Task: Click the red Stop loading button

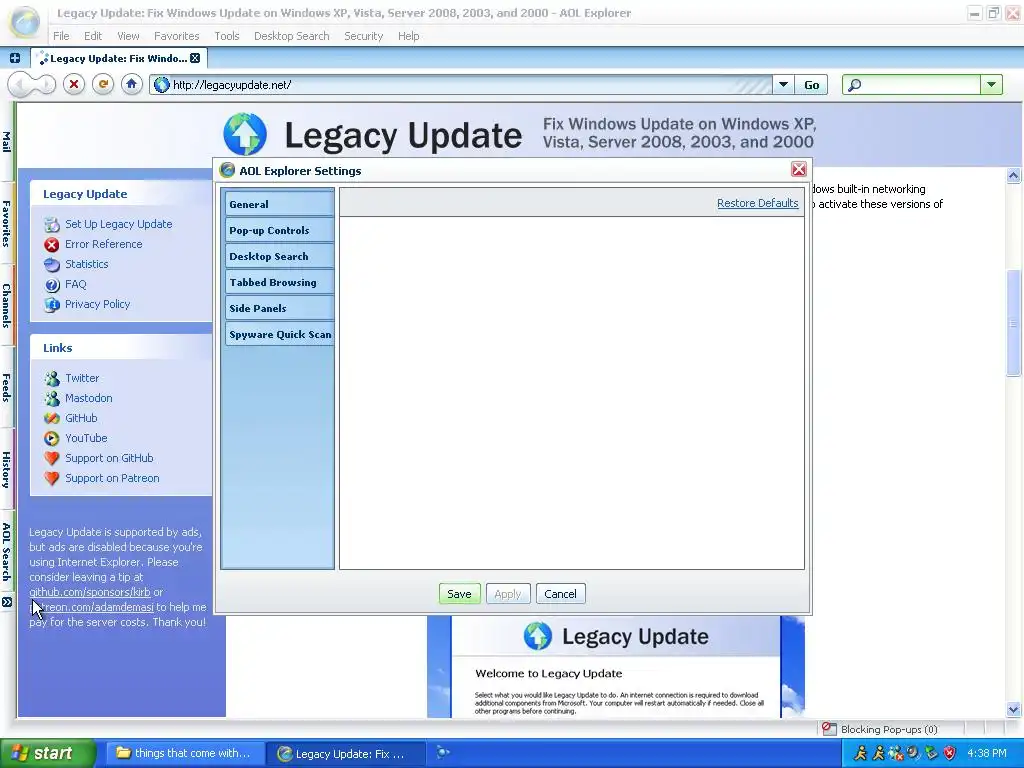Action: pyautogui.click(x=74, y=84)
